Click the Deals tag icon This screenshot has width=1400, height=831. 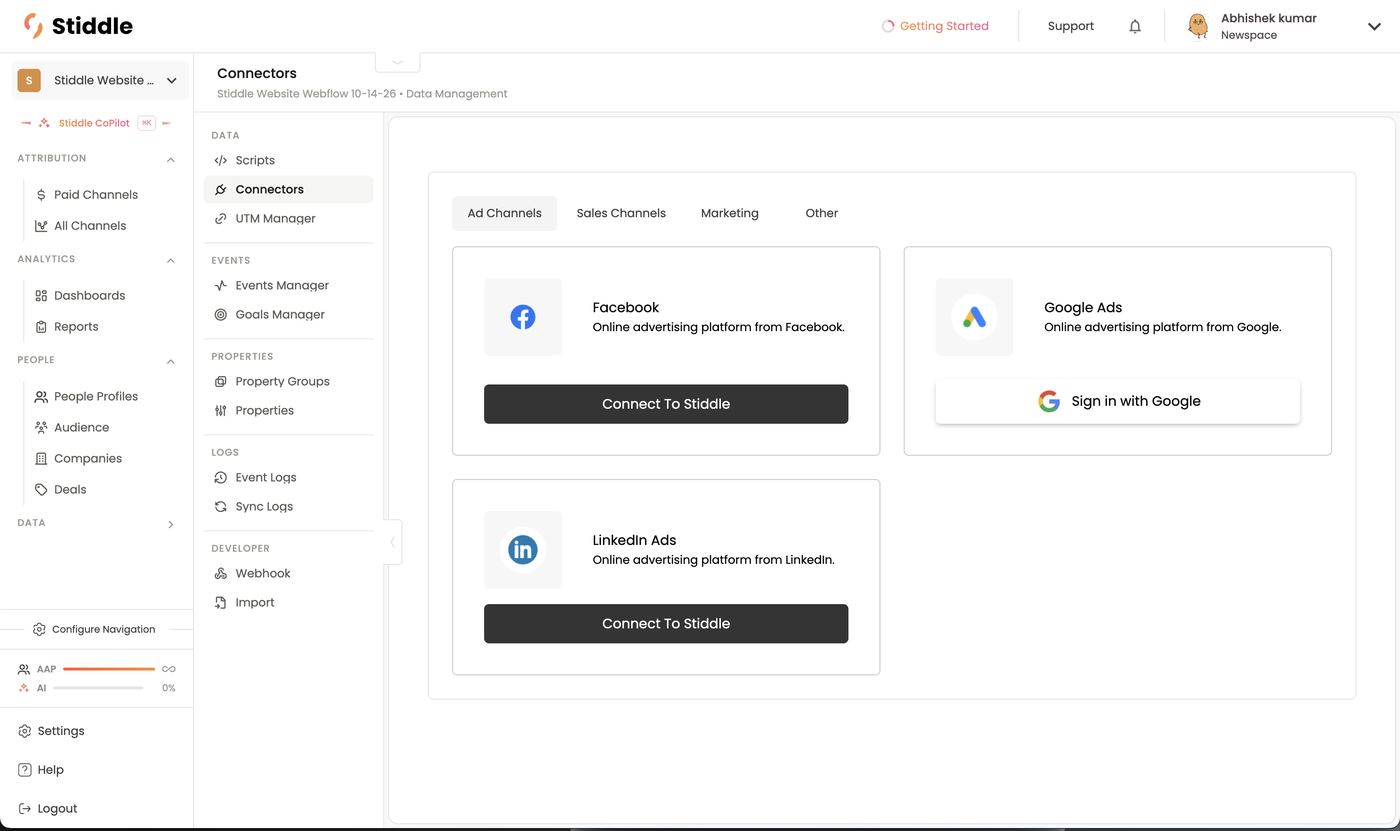click(41, 490)
